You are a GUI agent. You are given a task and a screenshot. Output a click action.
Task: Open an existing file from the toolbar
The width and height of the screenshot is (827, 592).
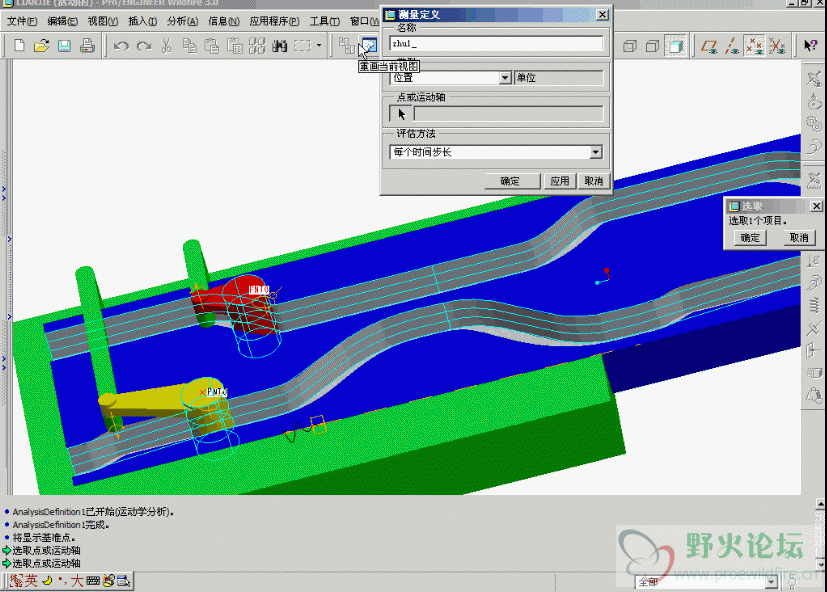pos(41,46)
